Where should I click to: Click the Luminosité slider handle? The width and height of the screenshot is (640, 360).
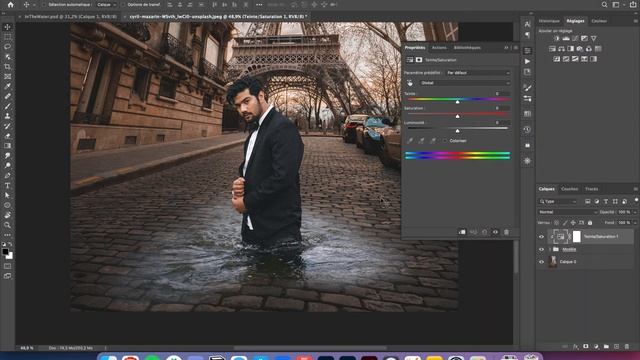click(x=458, y=131)
